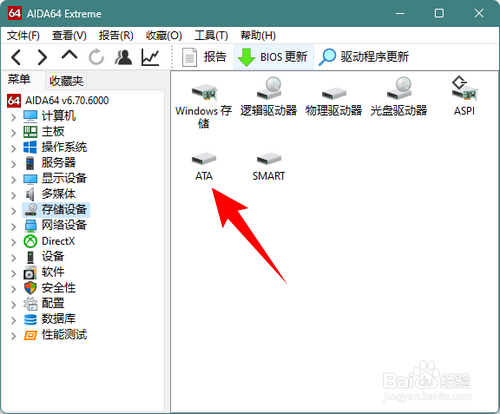This screenshot has height=414, width=500.
Task: Click the 驱动程序更新 magnifier icon
Action: click(x=327, y=57)
